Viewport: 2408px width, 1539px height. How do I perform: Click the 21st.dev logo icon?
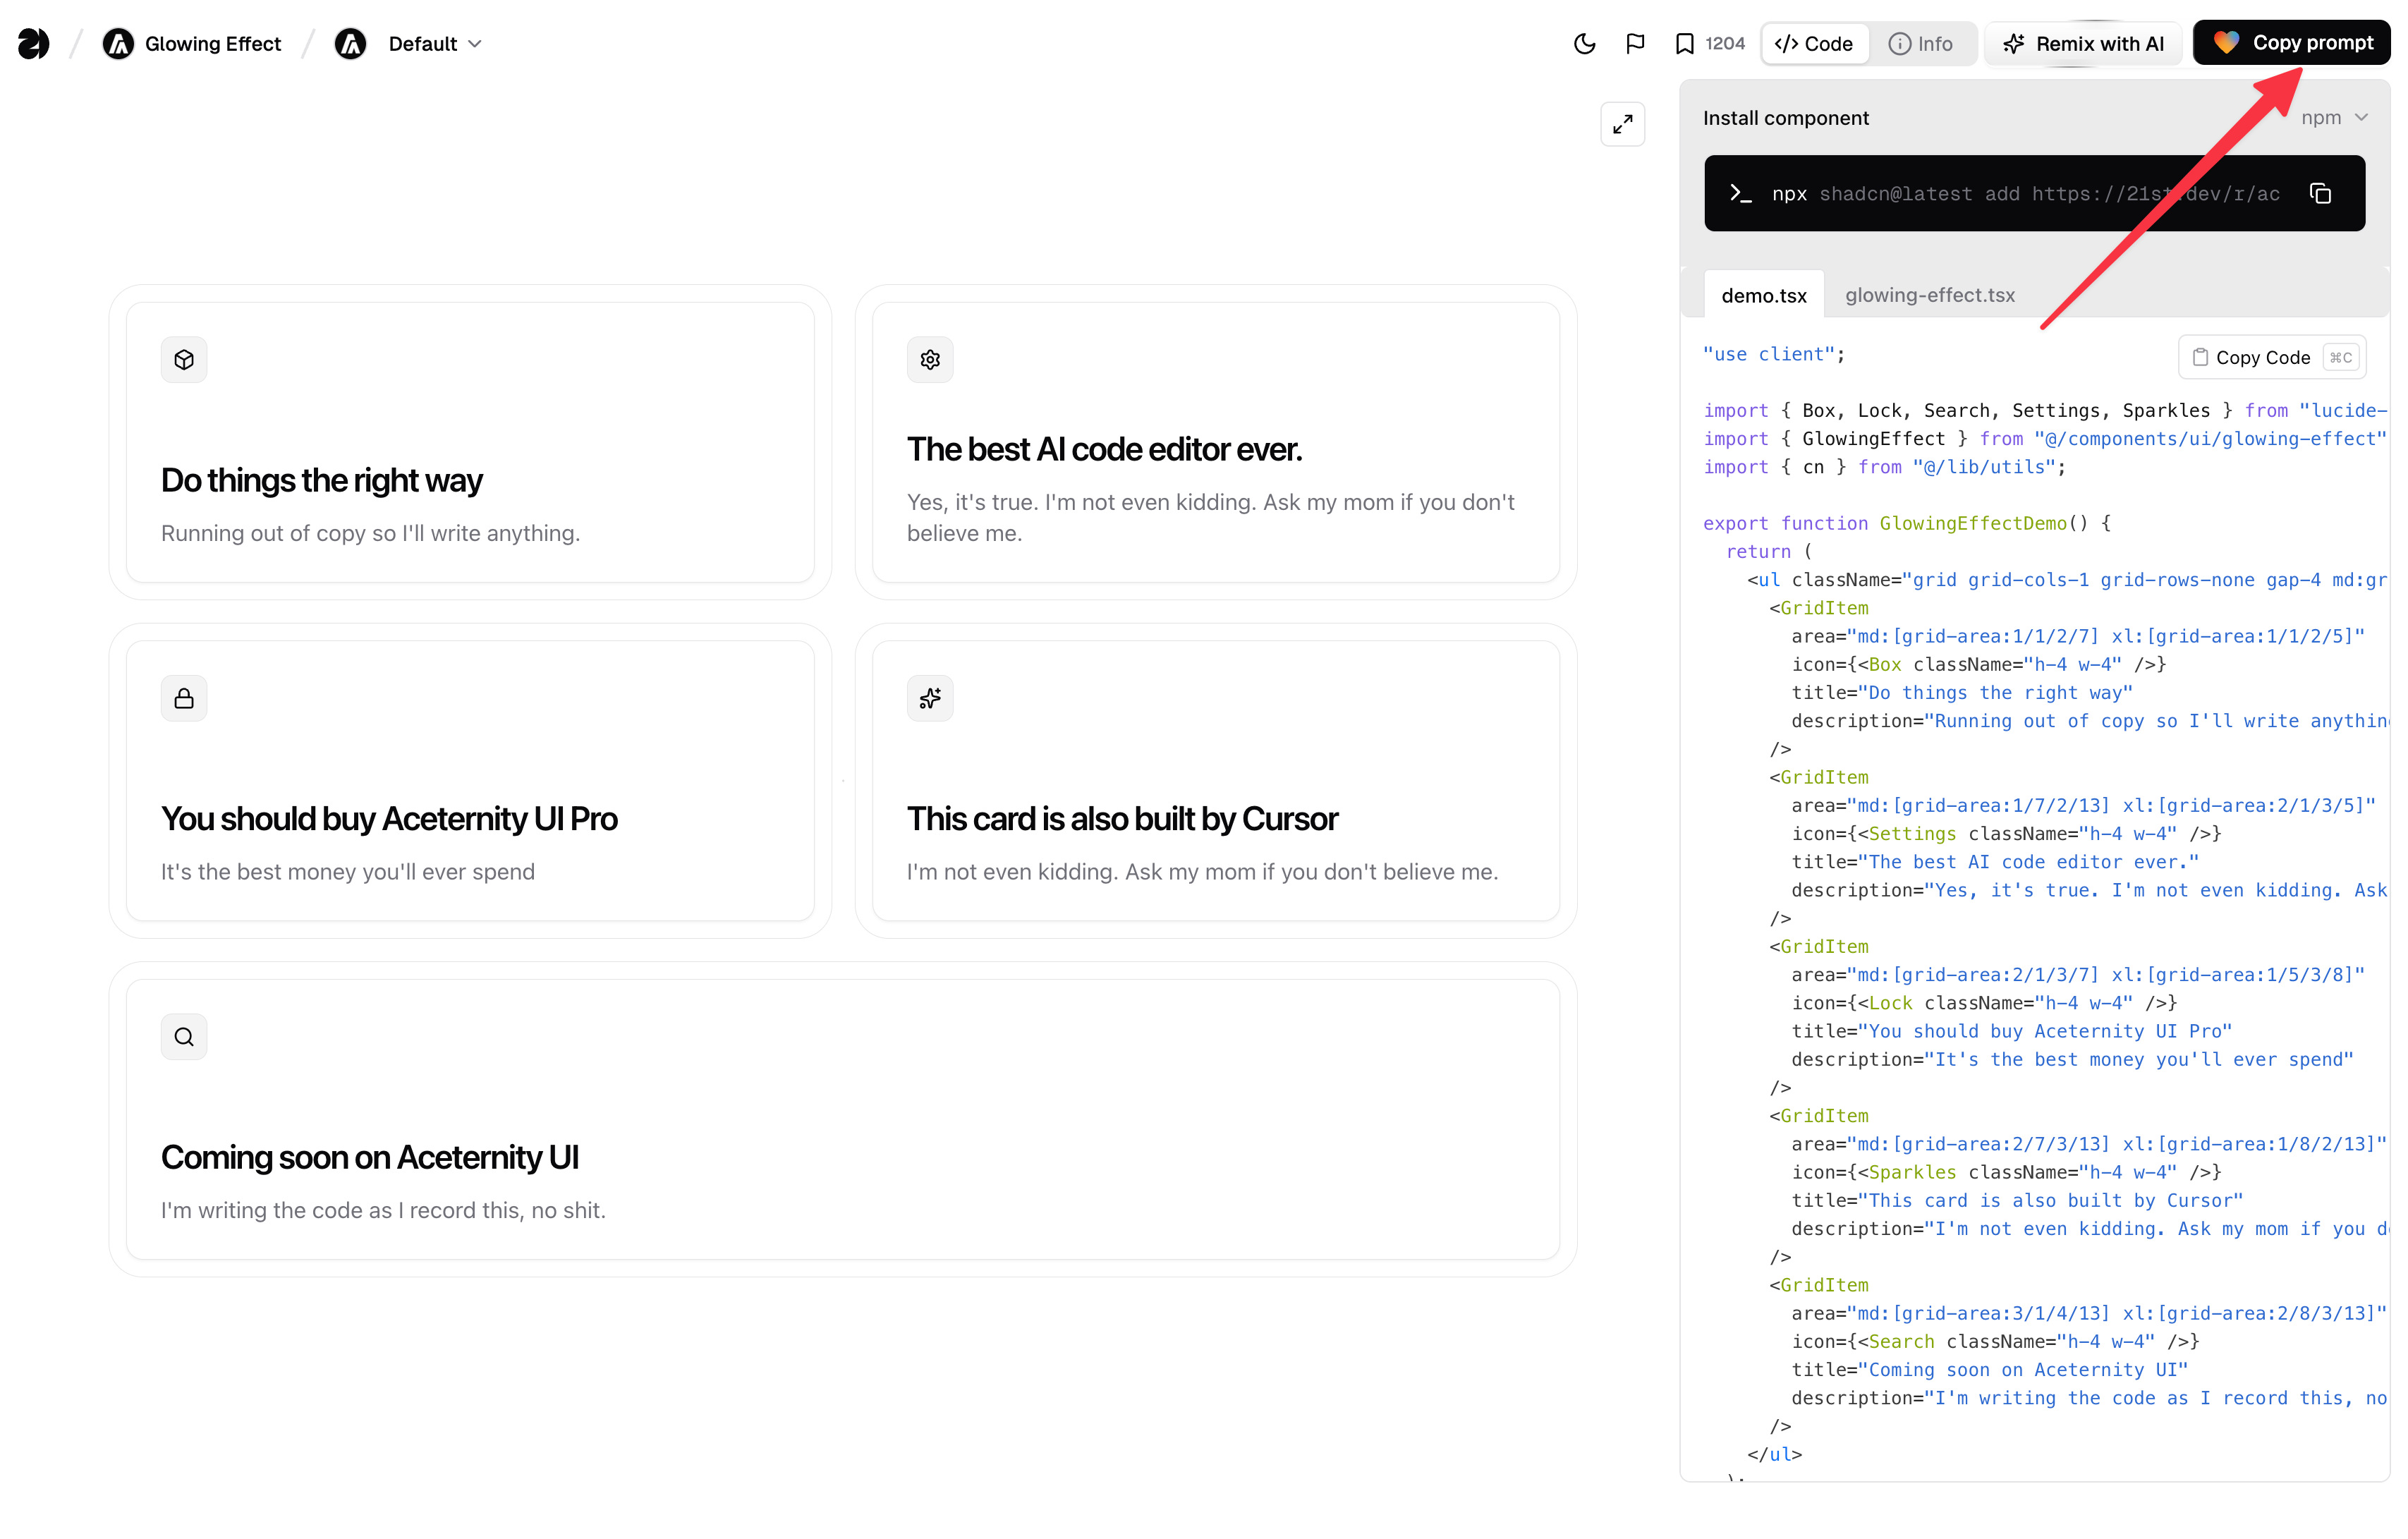[x=33, y=44]
